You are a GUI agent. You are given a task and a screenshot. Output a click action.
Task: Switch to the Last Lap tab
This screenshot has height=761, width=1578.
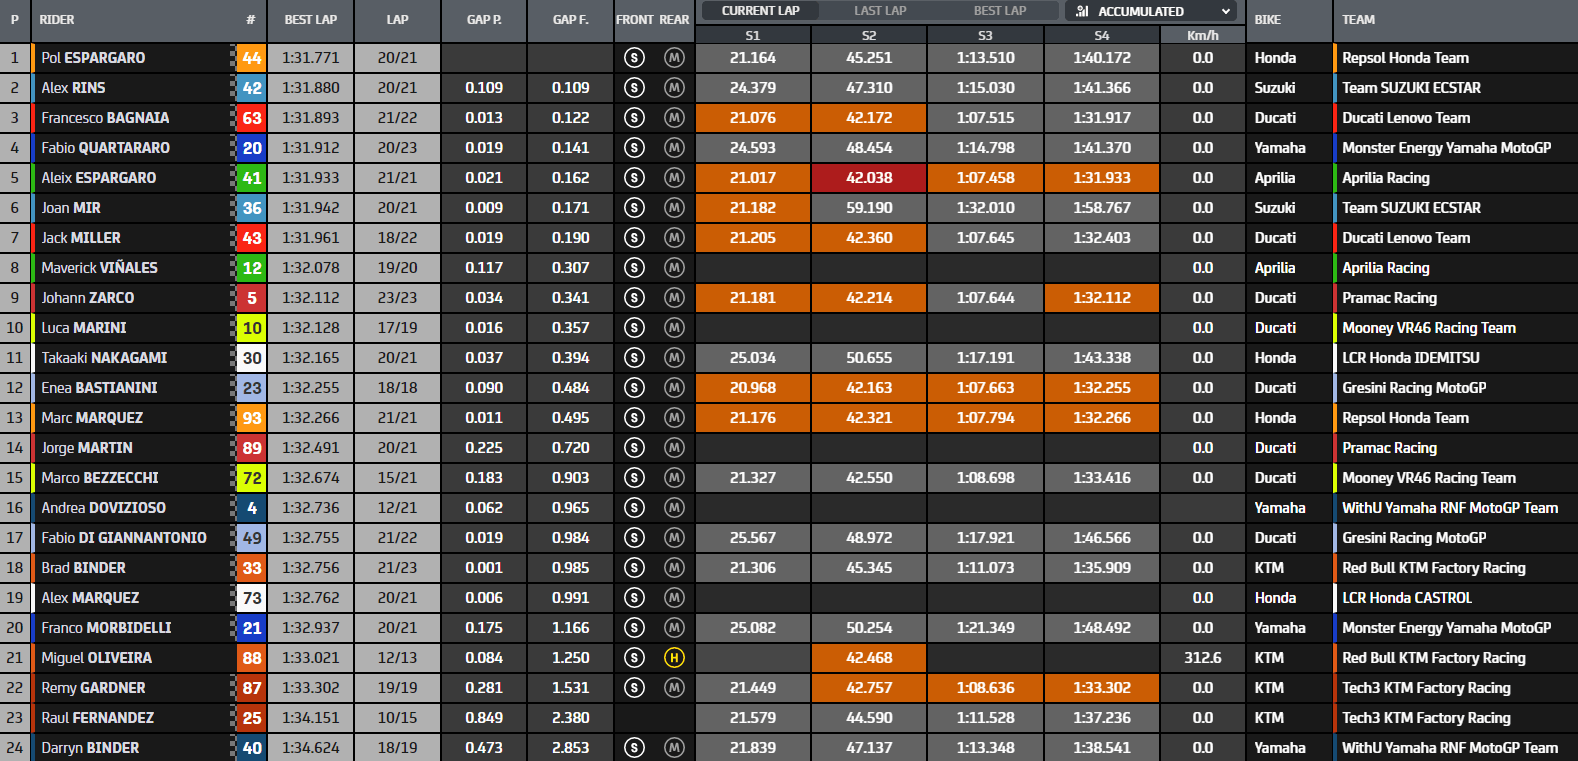[x=880, y=11]
